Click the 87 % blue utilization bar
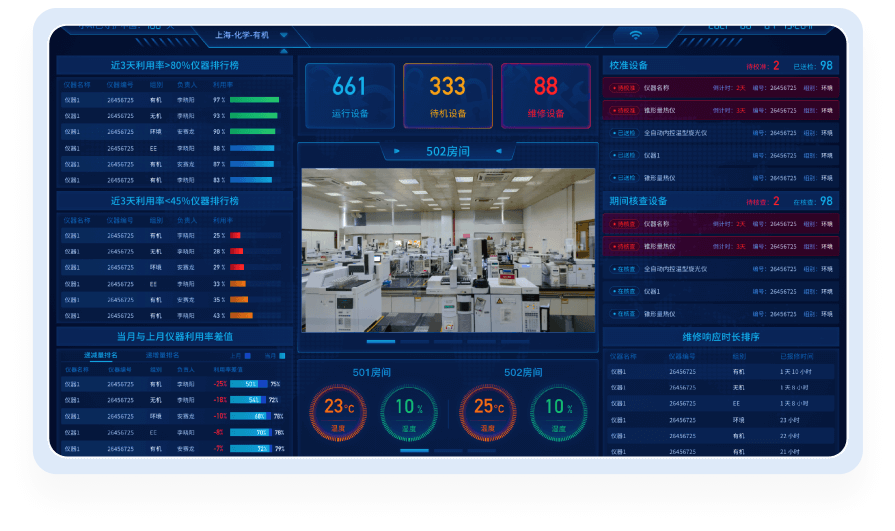The width and height of the screenshot is (895, 531). [252, 164]
